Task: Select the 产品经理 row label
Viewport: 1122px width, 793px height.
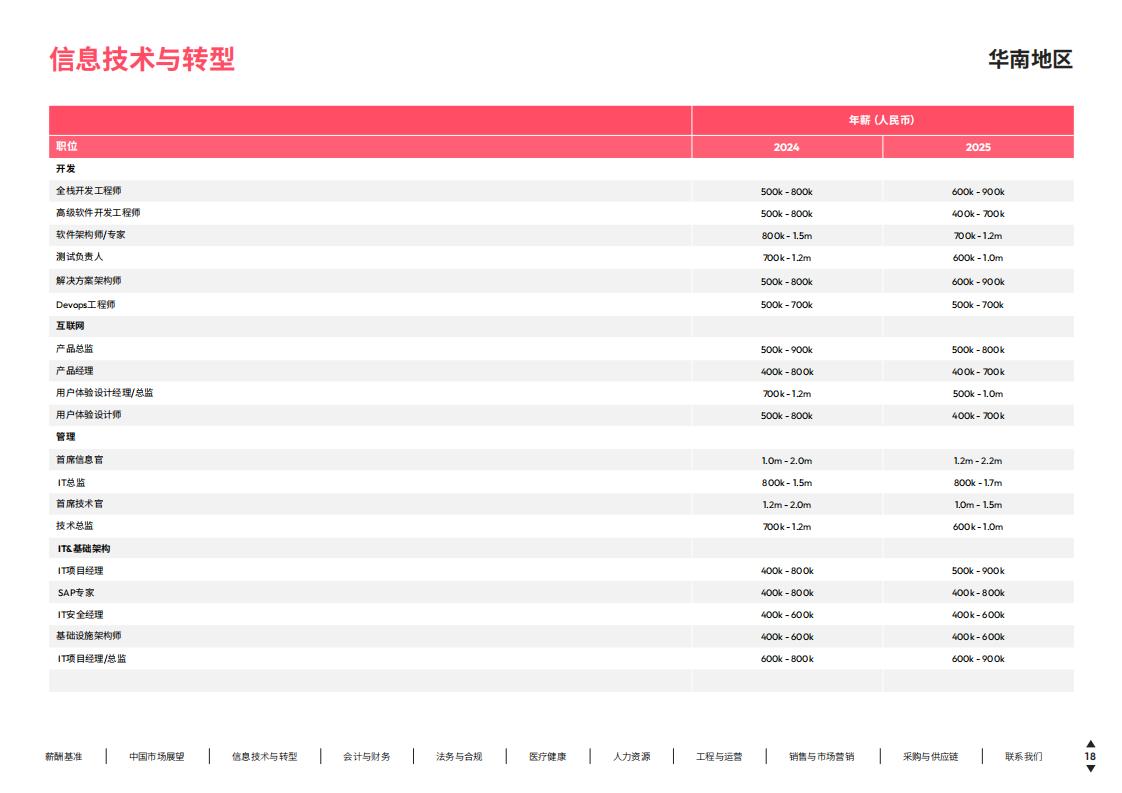Action: (x=74, y=371)
